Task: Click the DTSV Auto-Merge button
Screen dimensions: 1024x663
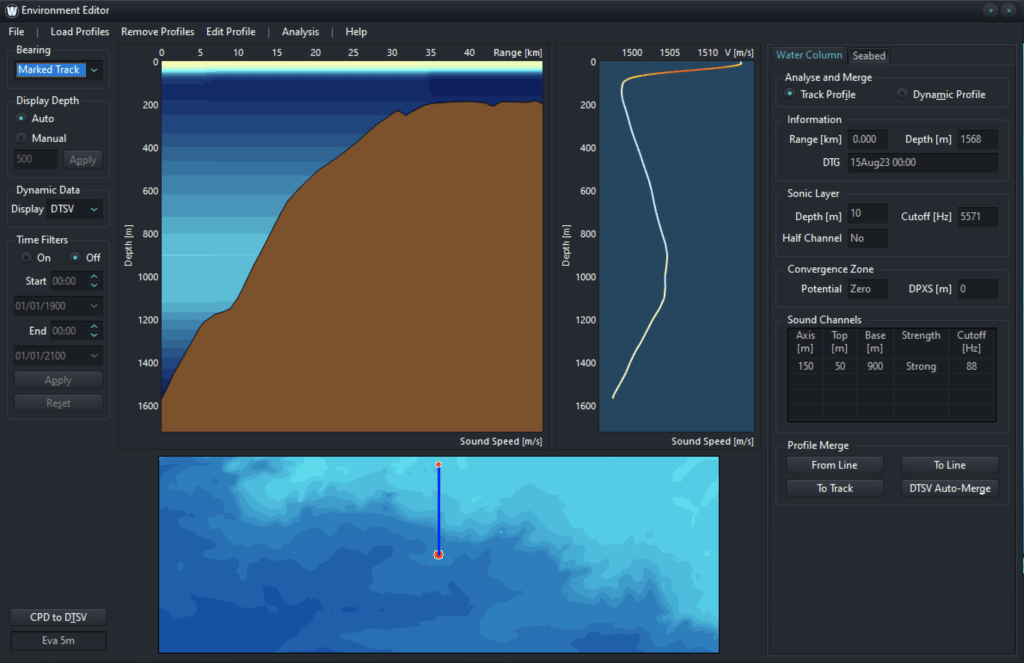Action: tap(948, 488)
